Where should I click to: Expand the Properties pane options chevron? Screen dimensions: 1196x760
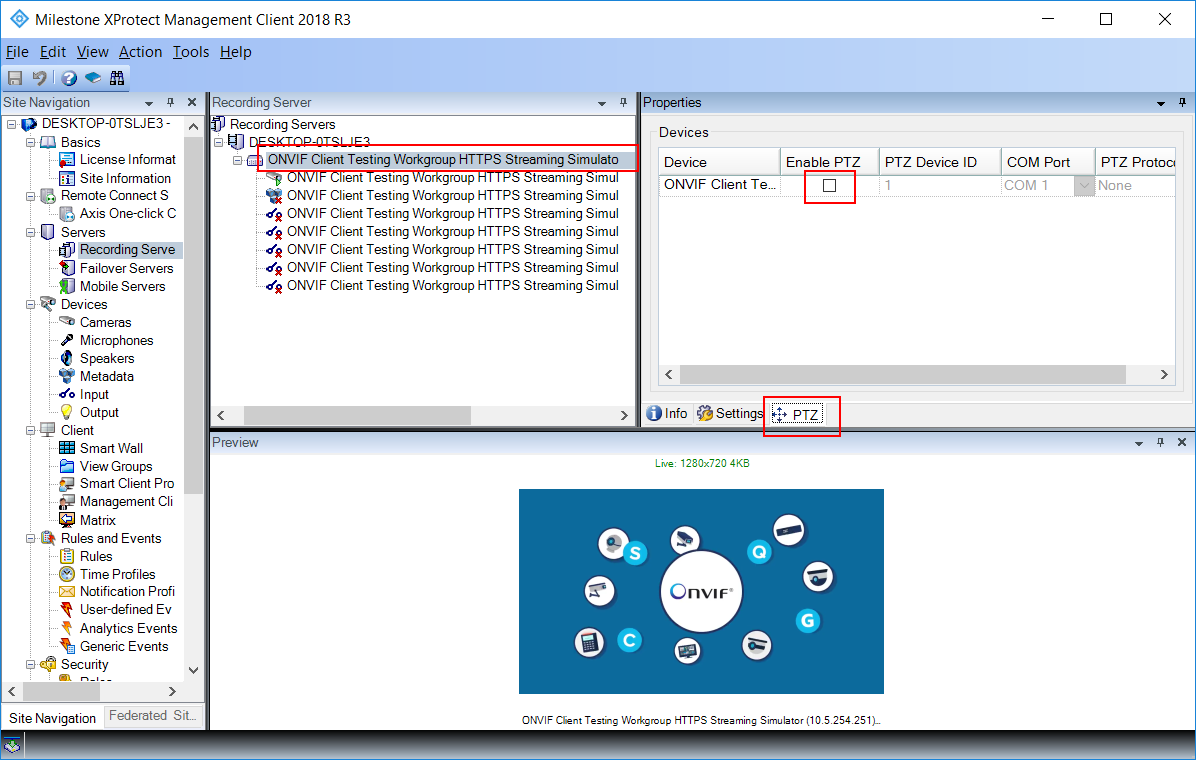tap(1160, 102)
